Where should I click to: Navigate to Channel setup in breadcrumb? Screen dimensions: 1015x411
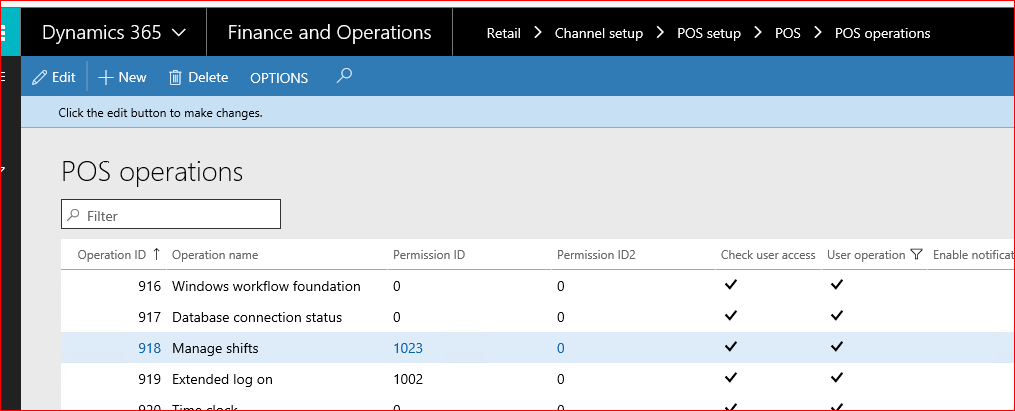pos(598,33)
